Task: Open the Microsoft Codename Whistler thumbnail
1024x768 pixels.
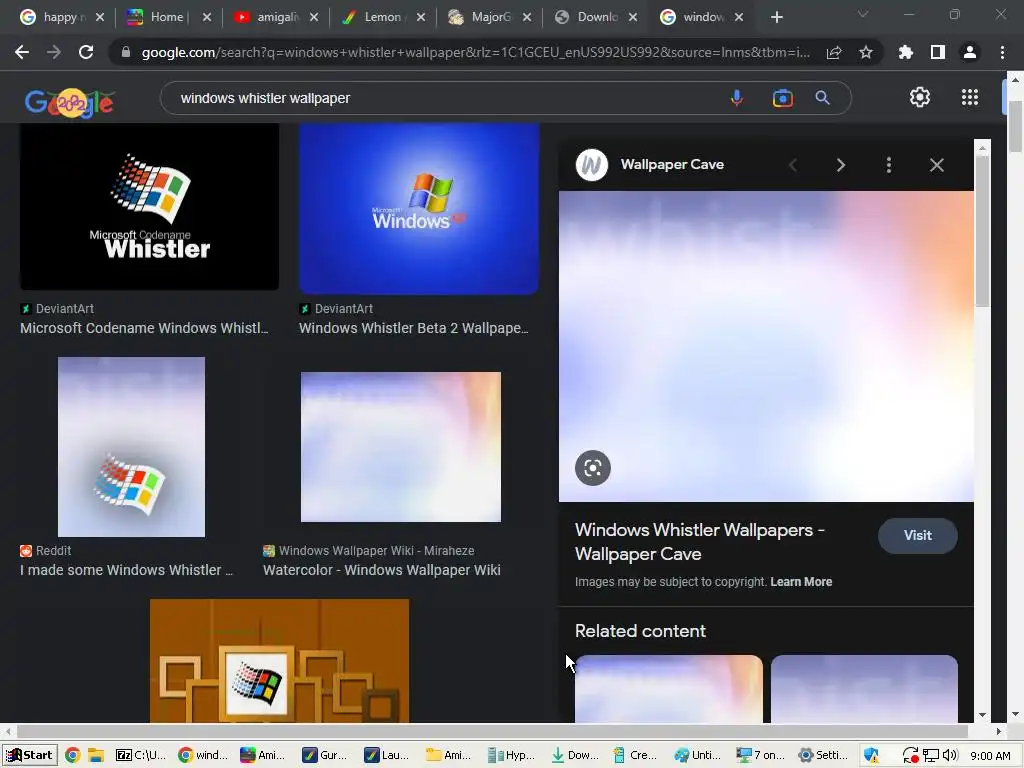Action: (x=150, y=207)
